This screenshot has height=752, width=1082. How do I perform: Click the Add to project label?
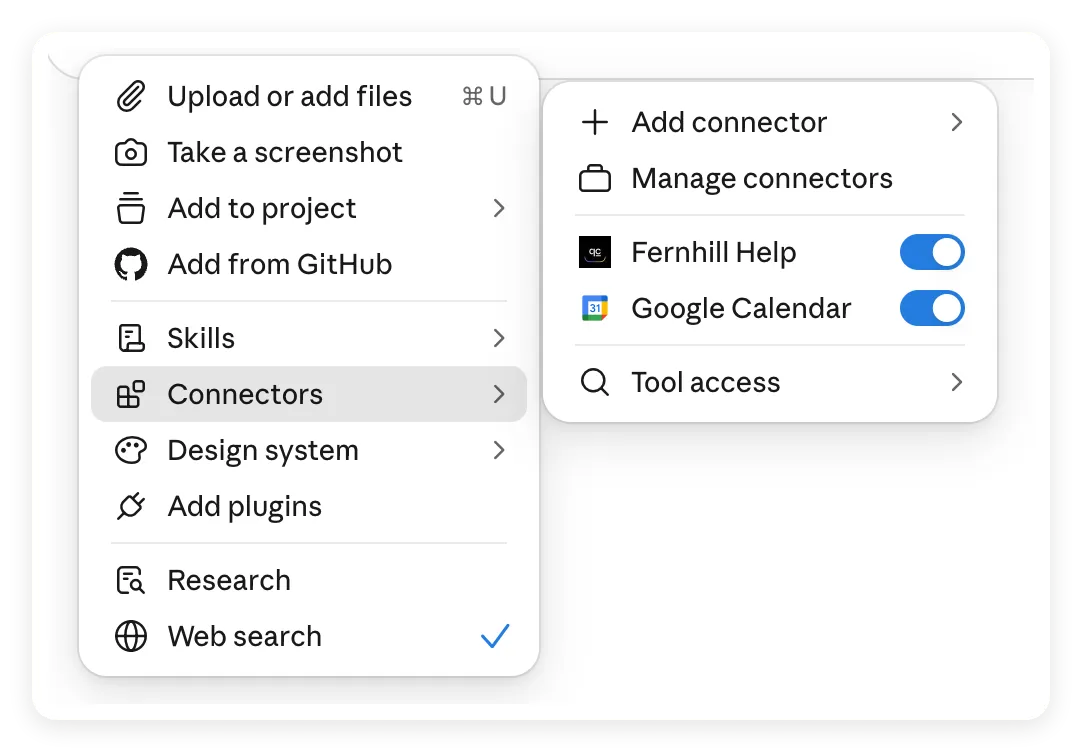click(x=262, y=208)
